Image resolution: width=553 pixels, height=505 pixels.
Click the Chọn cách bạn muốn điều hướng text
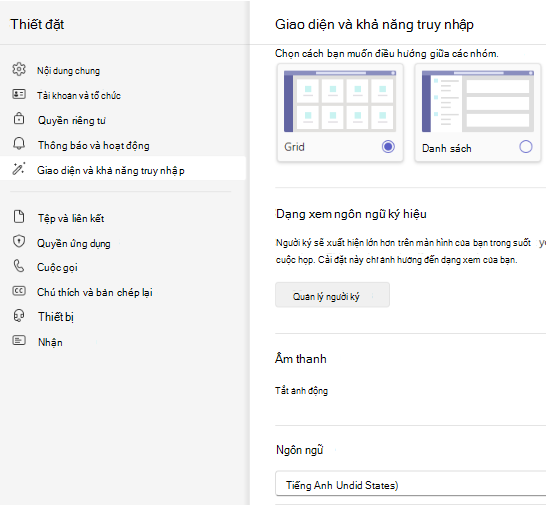(387, 54)
